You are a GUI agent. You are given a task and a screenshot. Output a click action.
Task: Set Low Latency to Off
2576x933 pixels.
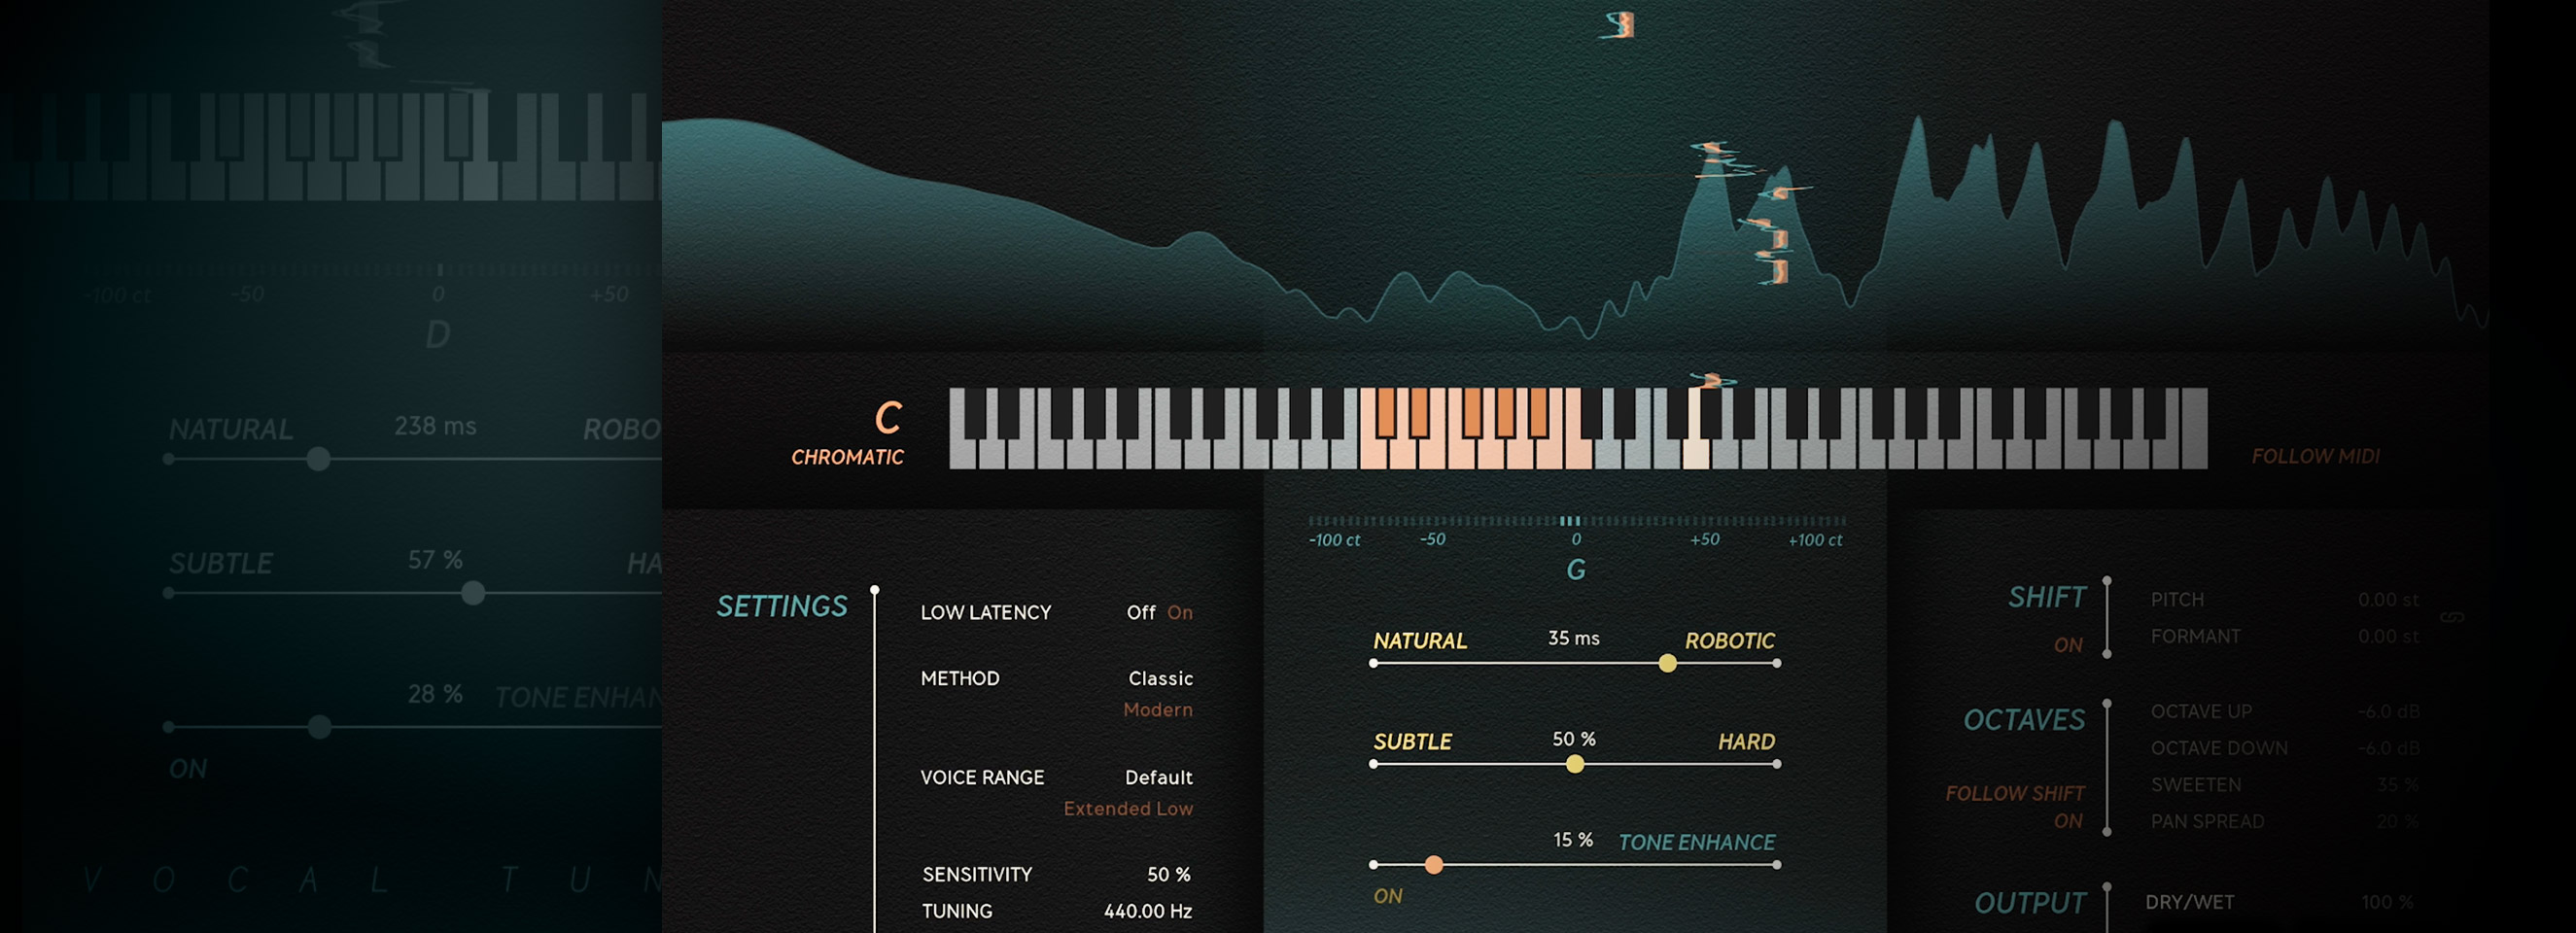[1140, 612]
